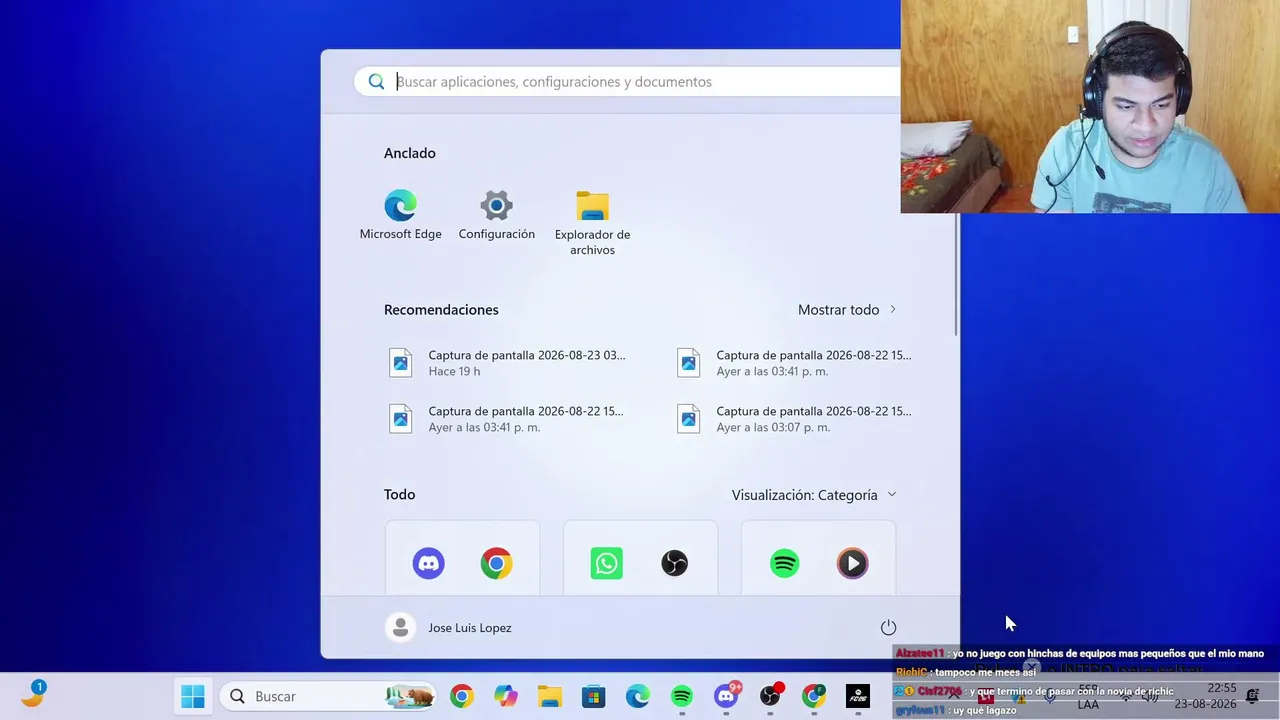1280x720 pixels.
Task: Expand the Visualización: Categoría dropdown
Action: tap(814, 495)
